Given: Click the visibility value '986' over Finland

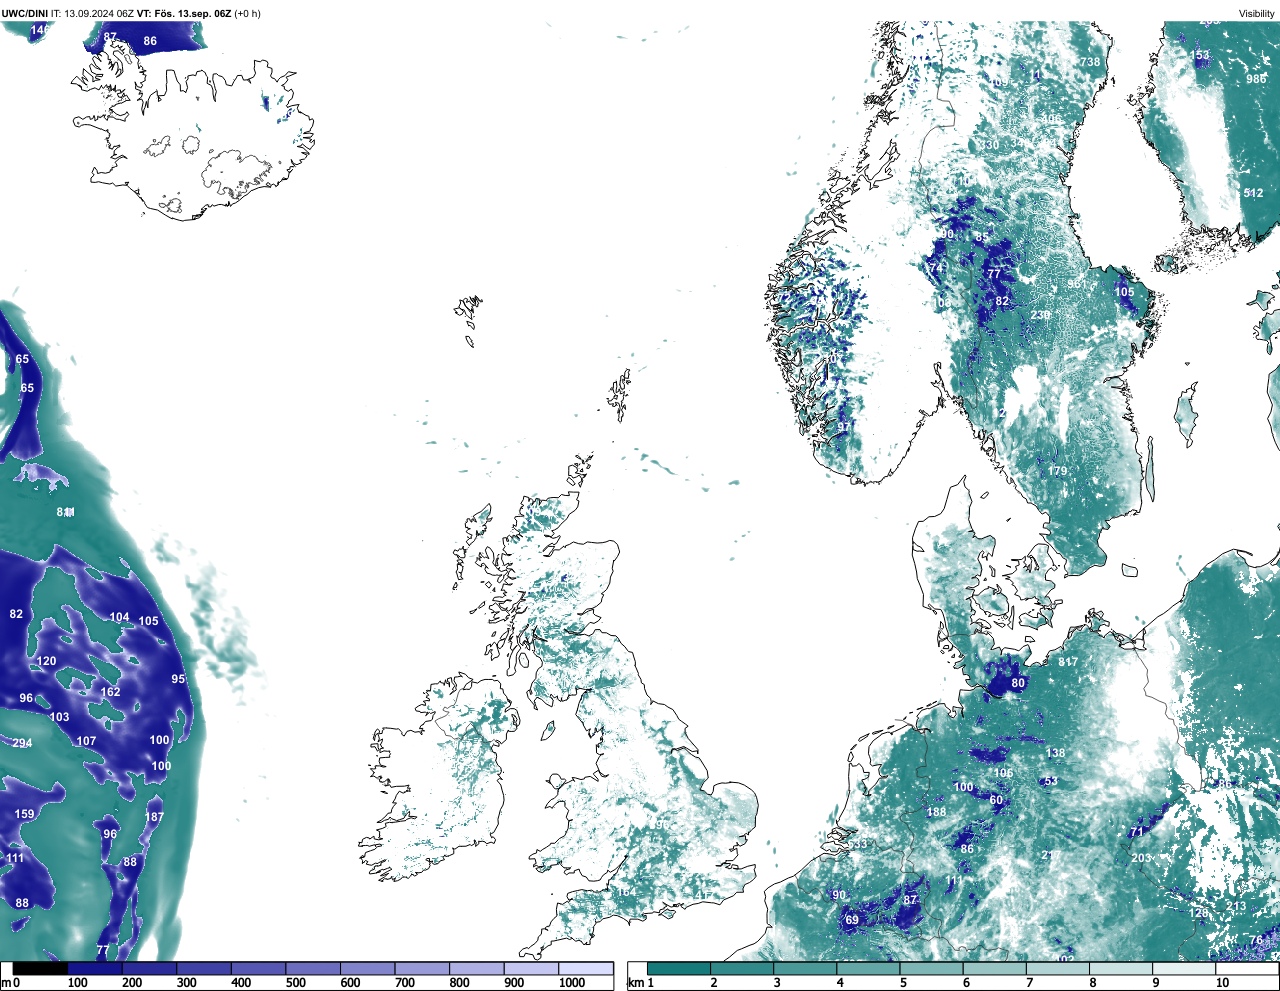Looking at the screenshot, I should coord(1256,79).
